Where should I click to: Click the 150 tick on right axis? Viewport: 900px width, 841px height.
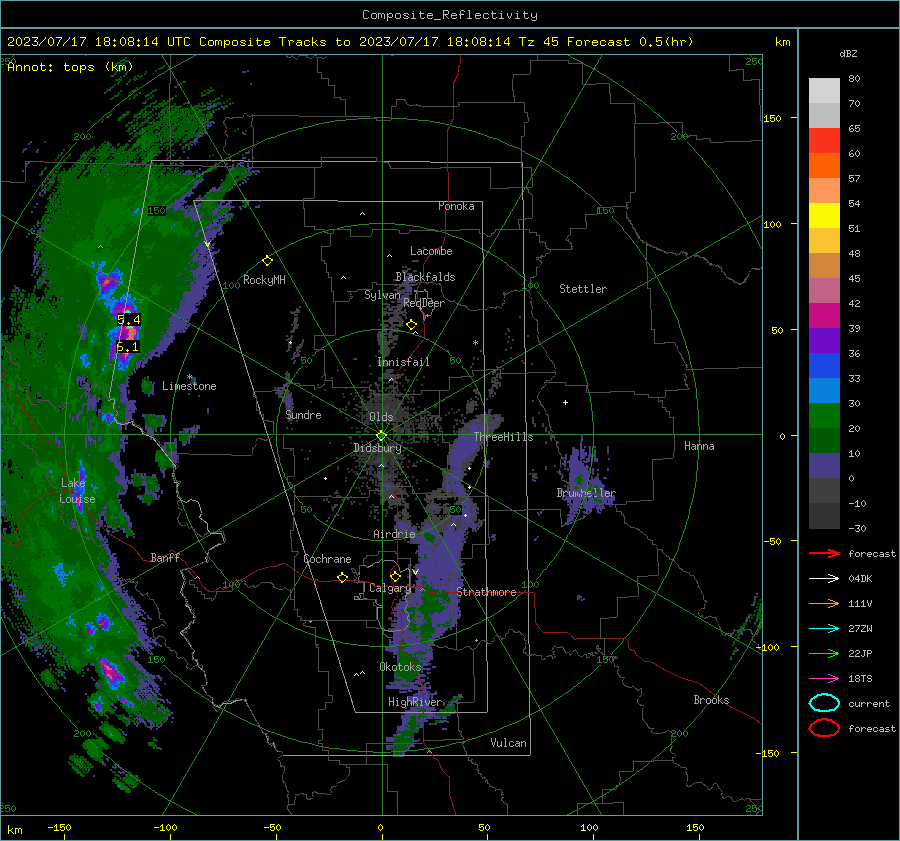(x=772, y=118)
